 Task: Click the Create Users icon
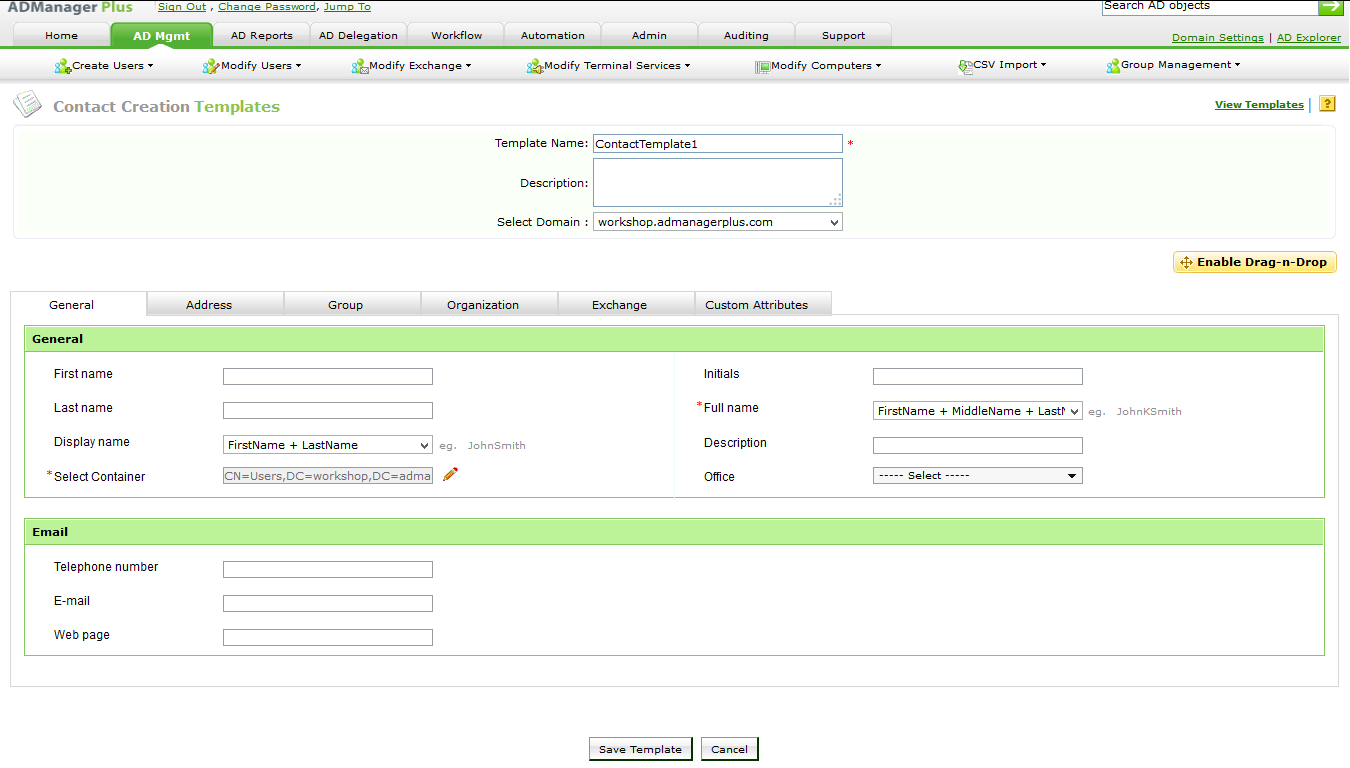tap(63, 66)
